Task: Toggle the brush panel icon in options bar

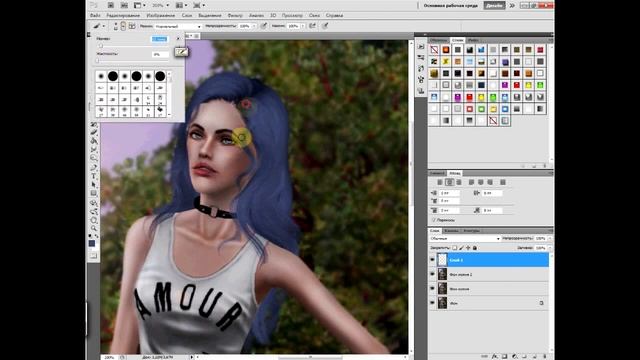Action: [132, 26]
